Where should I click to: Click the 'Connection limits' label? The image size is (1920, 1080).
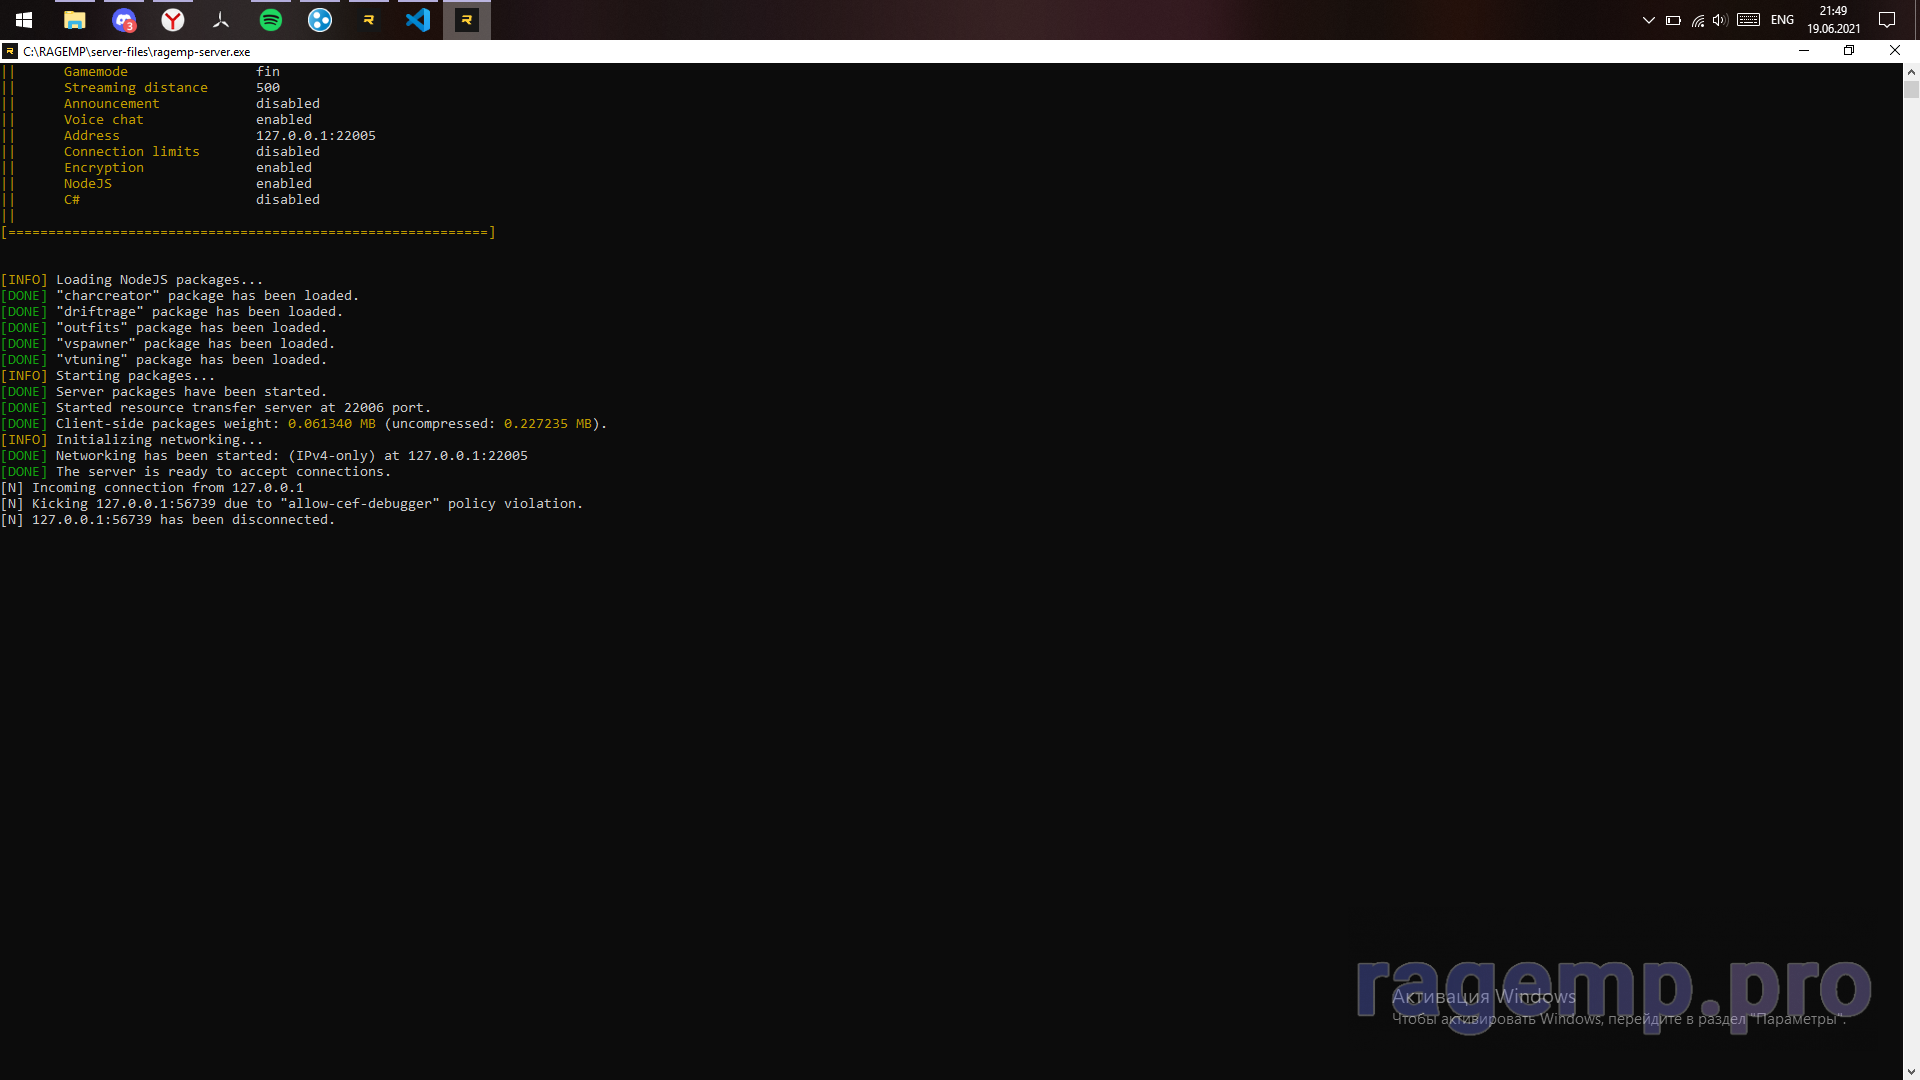point(132,152)
